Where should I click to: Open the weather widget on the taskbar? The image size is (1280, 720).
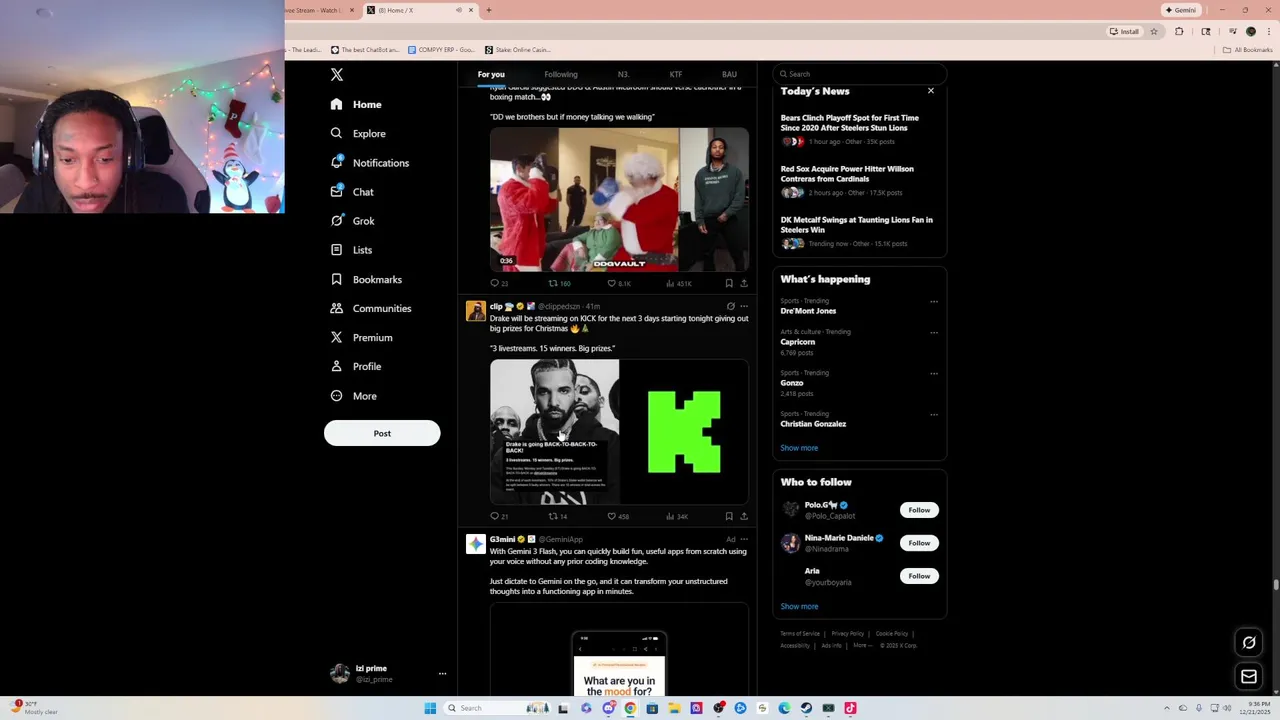[34, 708]
